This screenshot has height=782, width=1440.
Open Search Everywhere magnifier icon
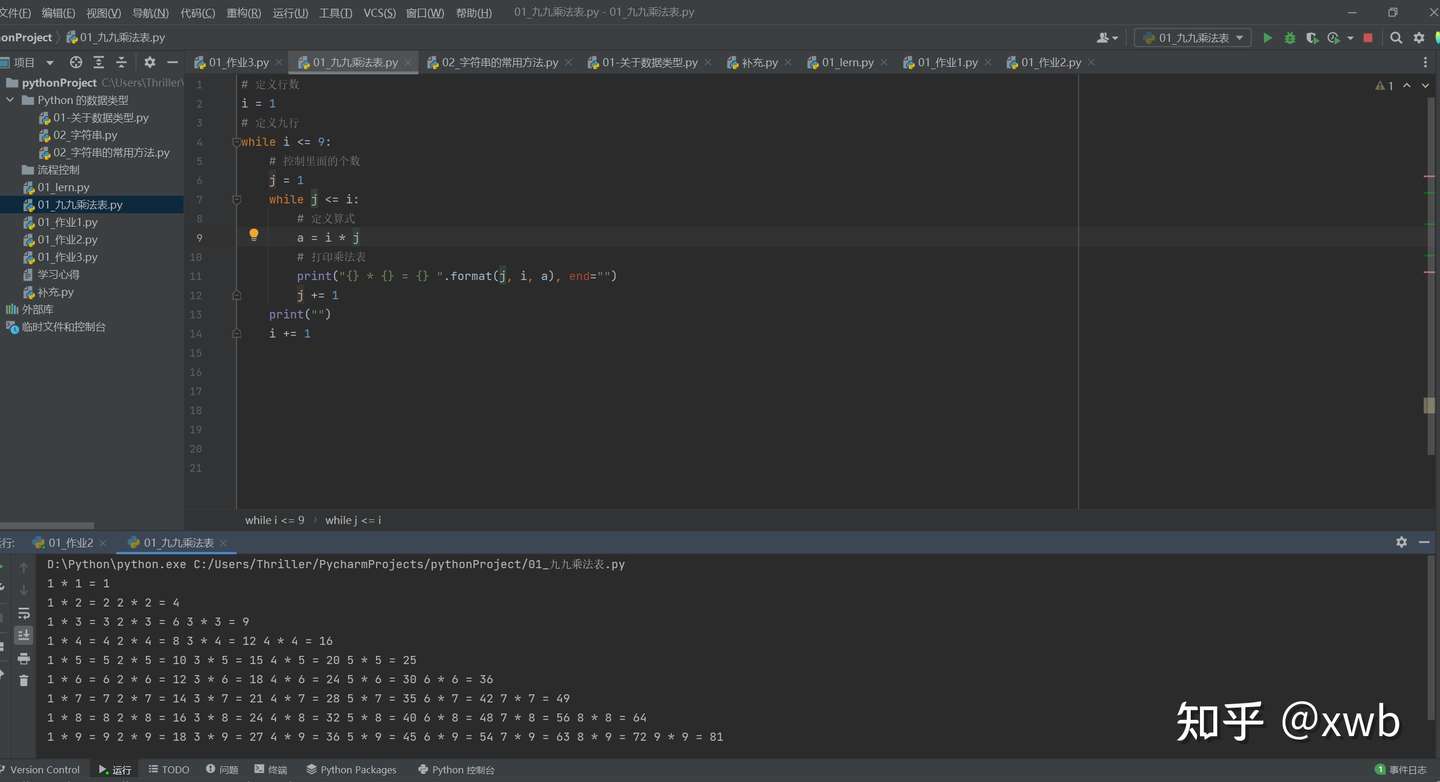pos(1396,38)
